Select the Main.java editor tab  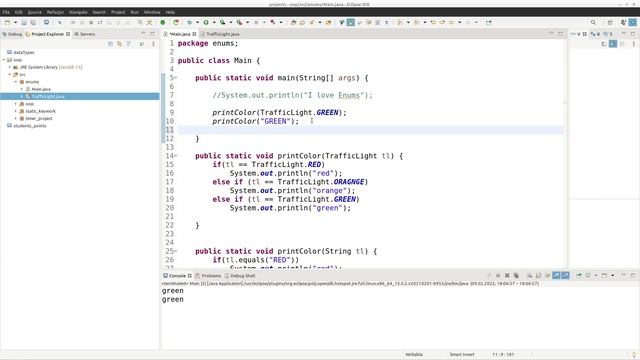180,34
